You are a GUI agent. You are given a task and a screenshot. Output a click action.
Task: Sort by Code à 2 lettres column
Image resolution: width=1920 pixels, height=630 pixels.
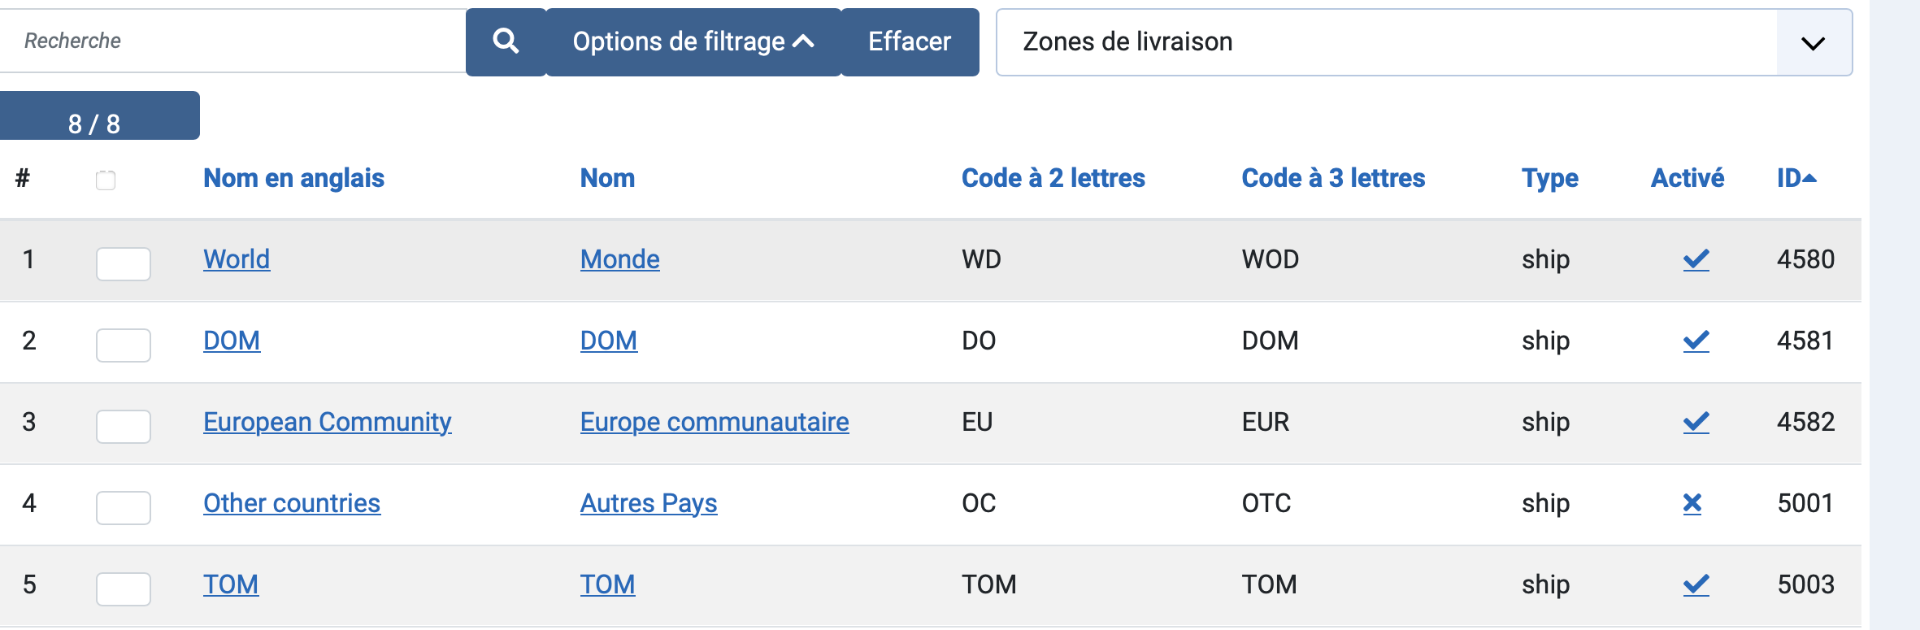click(1053, 178)
